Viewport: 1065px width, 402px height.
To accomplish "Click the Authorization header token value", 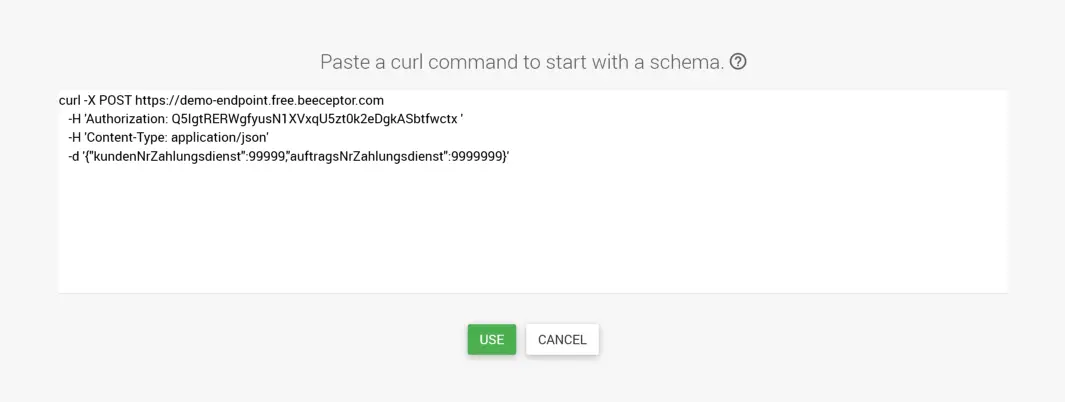I will pos(314,119).
